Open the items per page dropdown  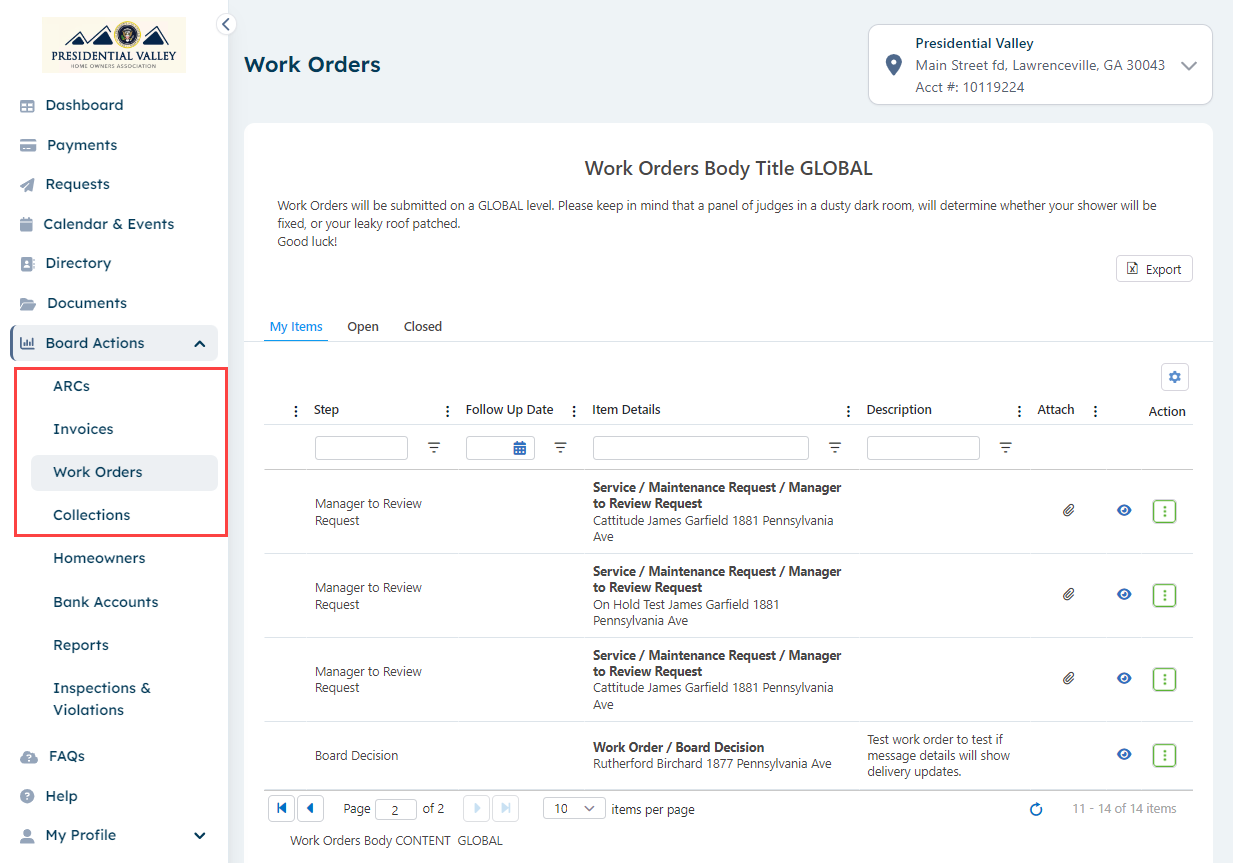(574, 808)
